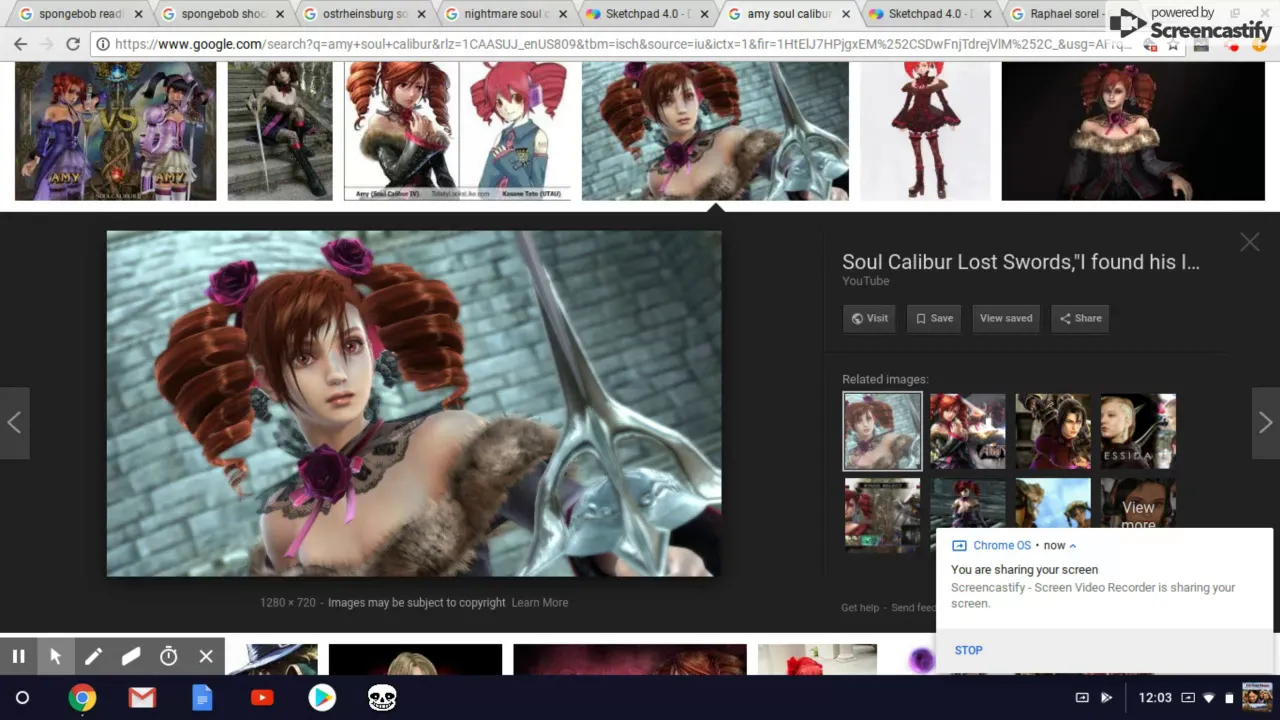
Task: Switch to the 'ostrheinsburg so' tab
Action: (x=365, y=14)
